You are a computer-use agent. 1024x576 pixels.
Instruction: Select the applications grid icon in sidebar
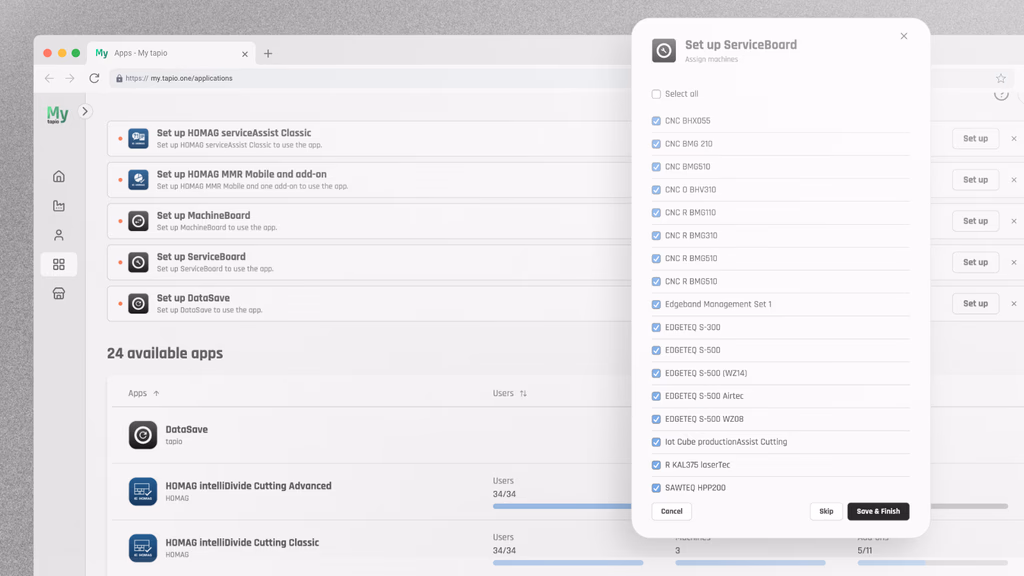point(59,264)
